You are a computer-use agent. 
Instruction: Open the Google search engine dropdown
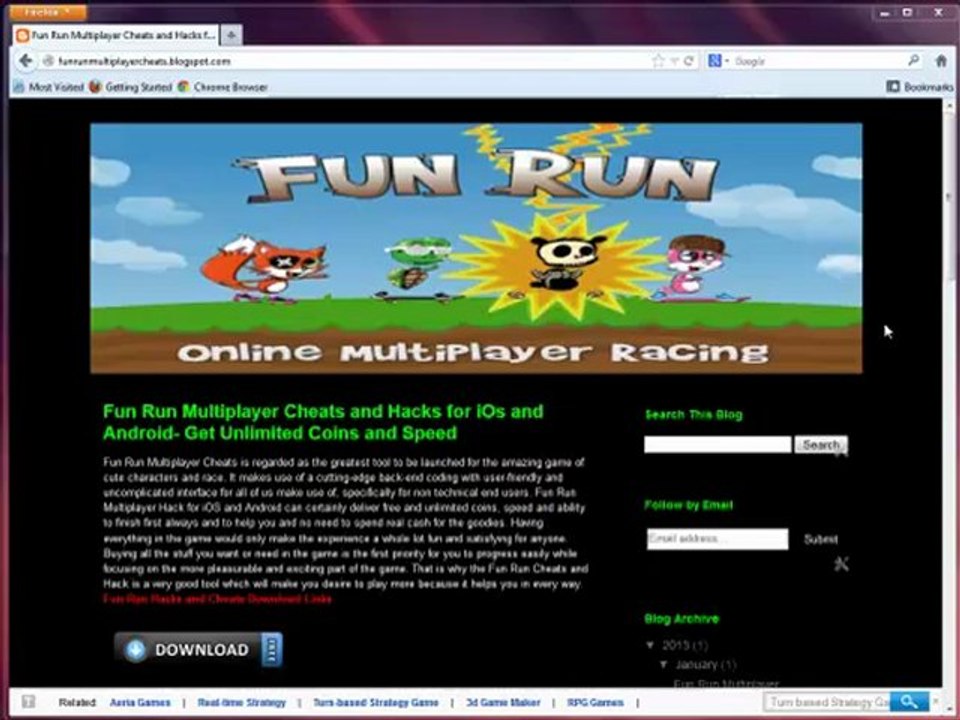(719, 61)
